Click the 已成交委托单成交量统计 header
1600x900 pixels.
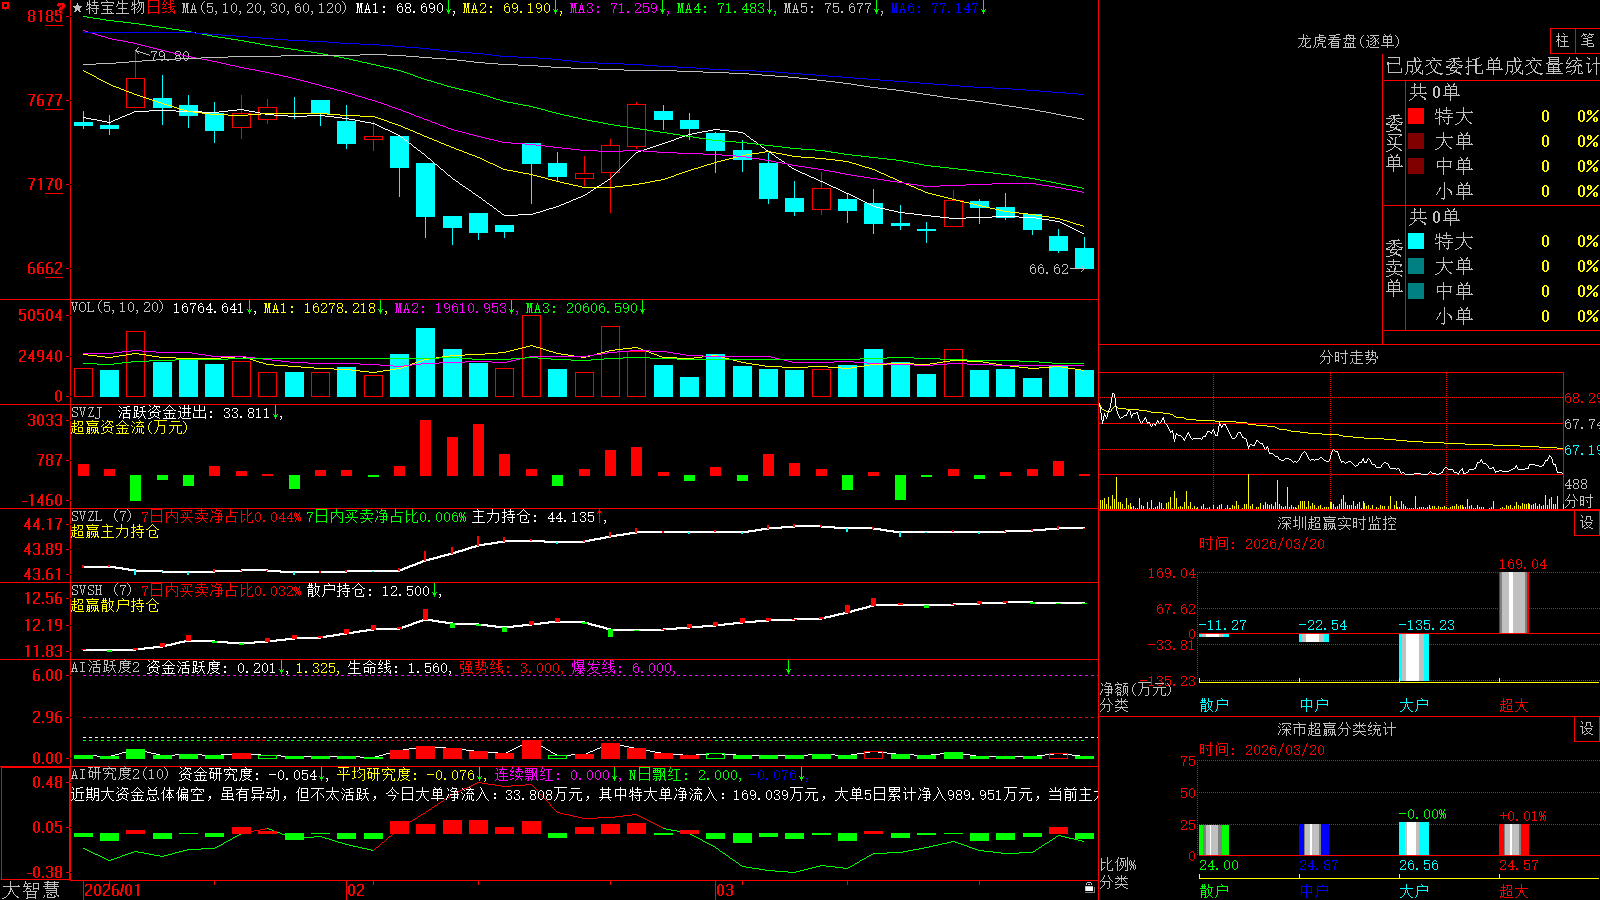[x=1492, y=66]
